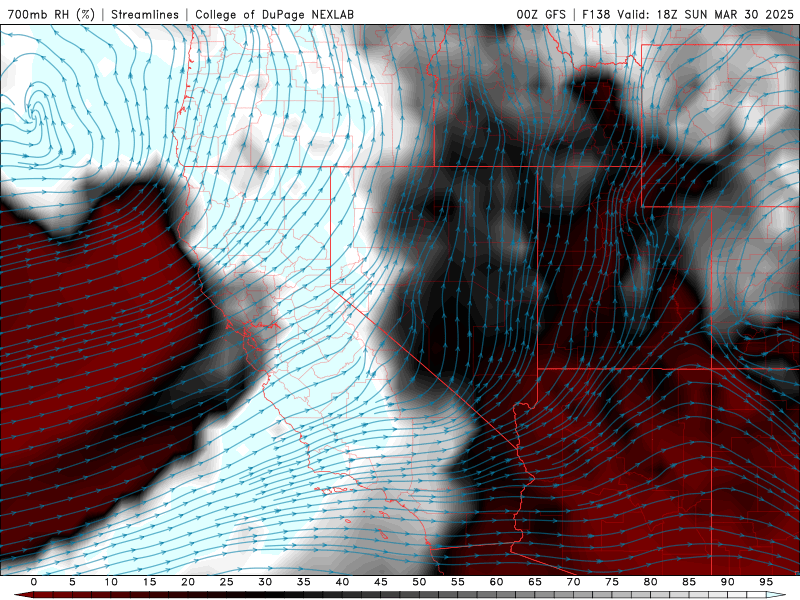Click 'College of DuPage NEXLAB' header text
The image size is (800, 600).
tap(274, 14)
